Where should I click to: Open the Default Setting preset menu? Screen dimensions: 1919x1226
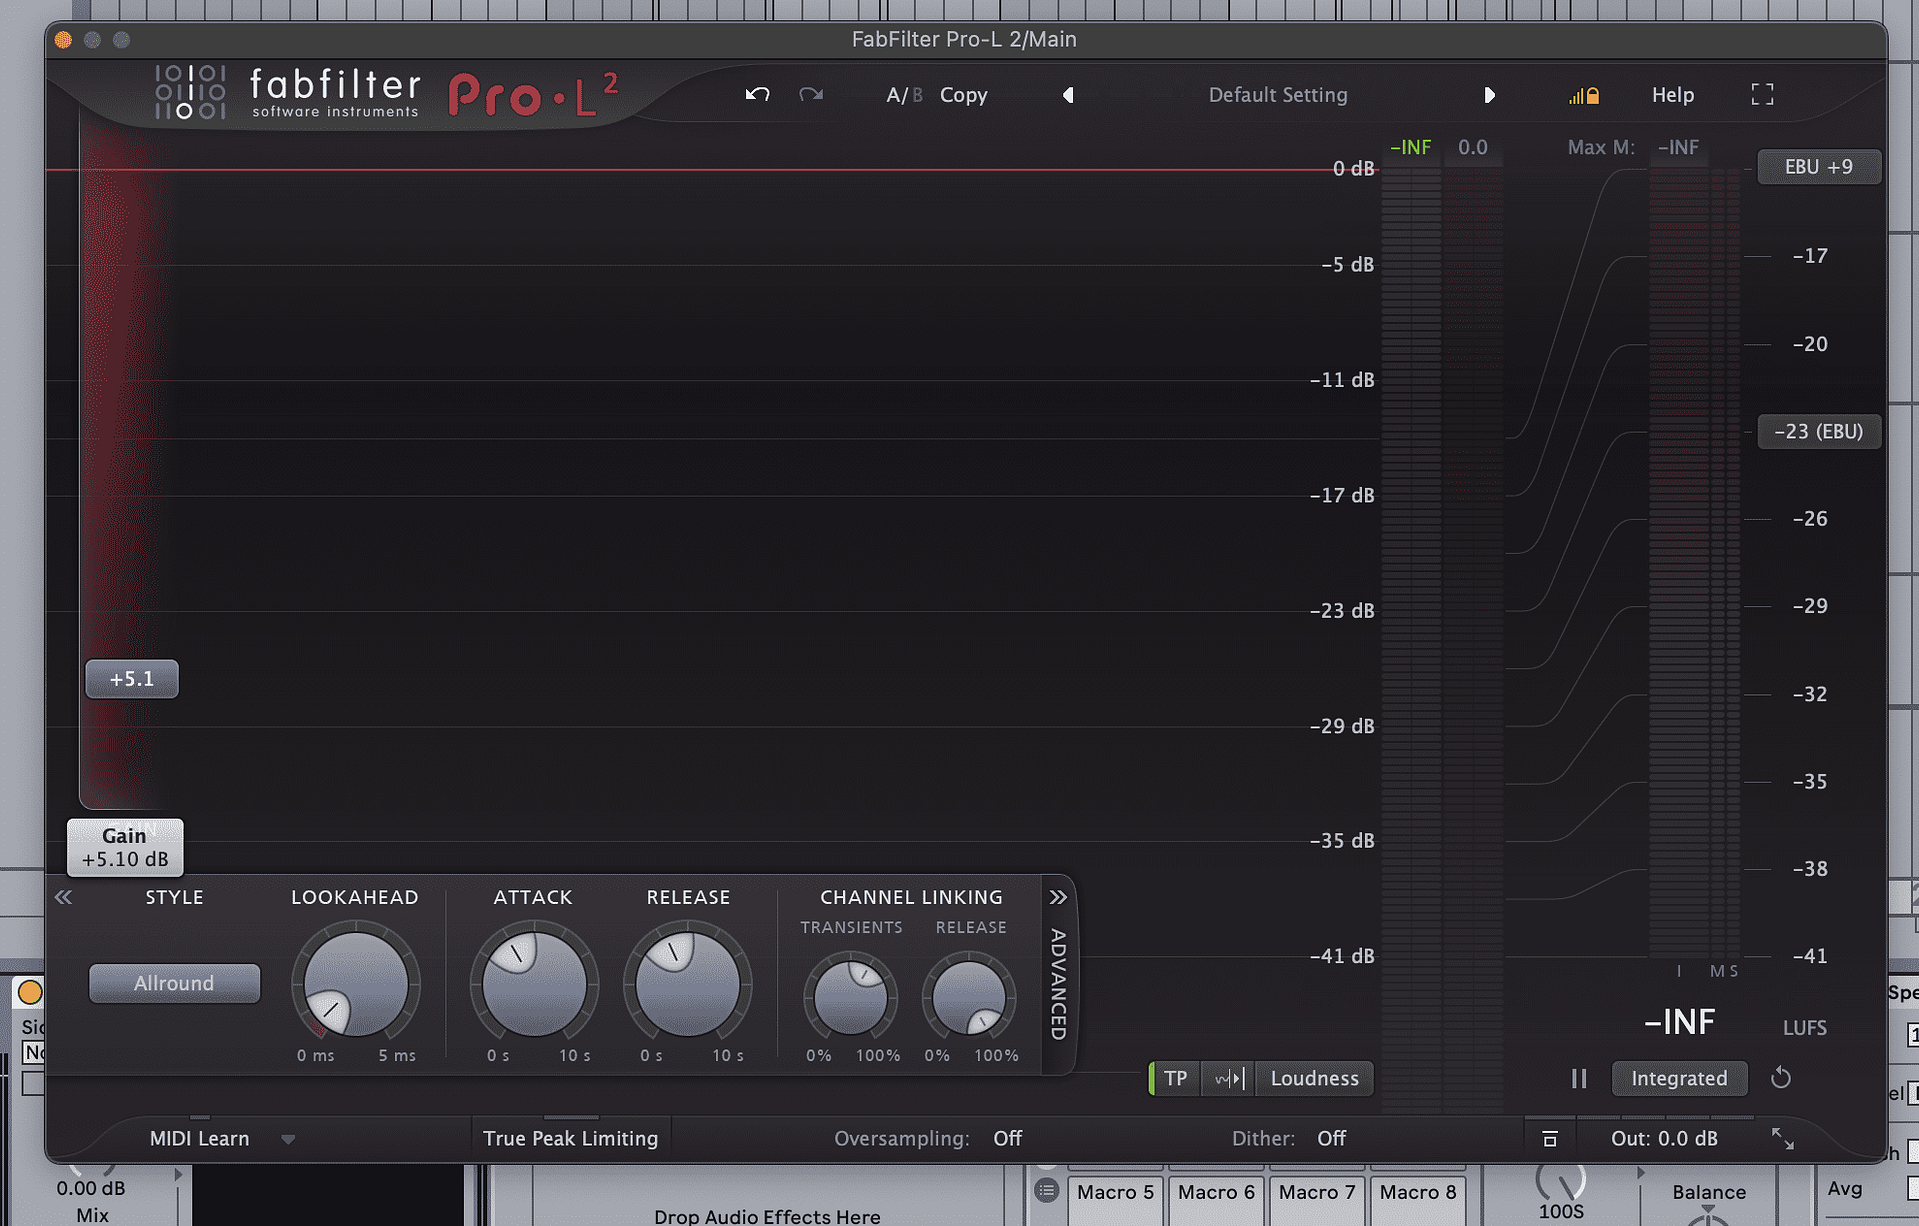[x=1278, y=94]
